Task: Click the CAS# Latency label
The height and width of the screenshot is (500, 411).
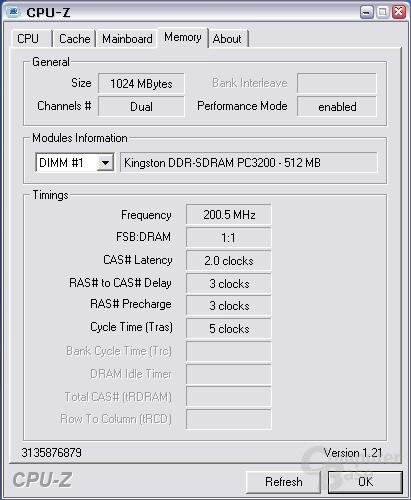Action: (138, 260)
